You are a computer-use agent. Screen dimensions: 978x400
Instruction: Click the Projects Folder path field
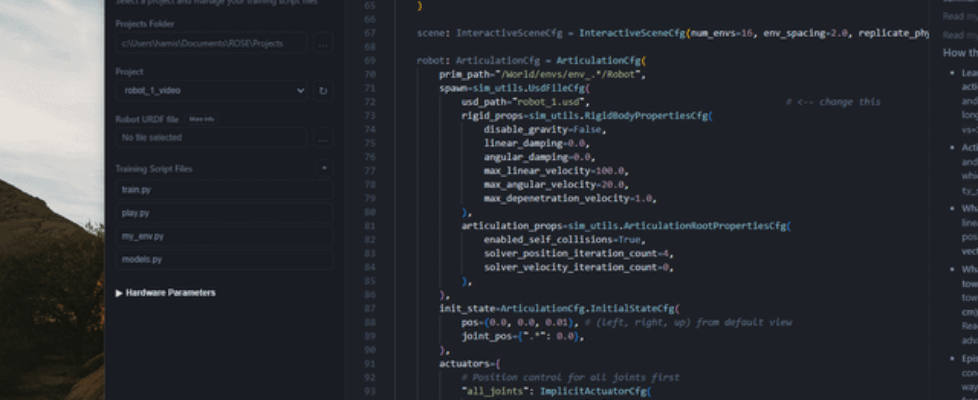pos(210,44)
